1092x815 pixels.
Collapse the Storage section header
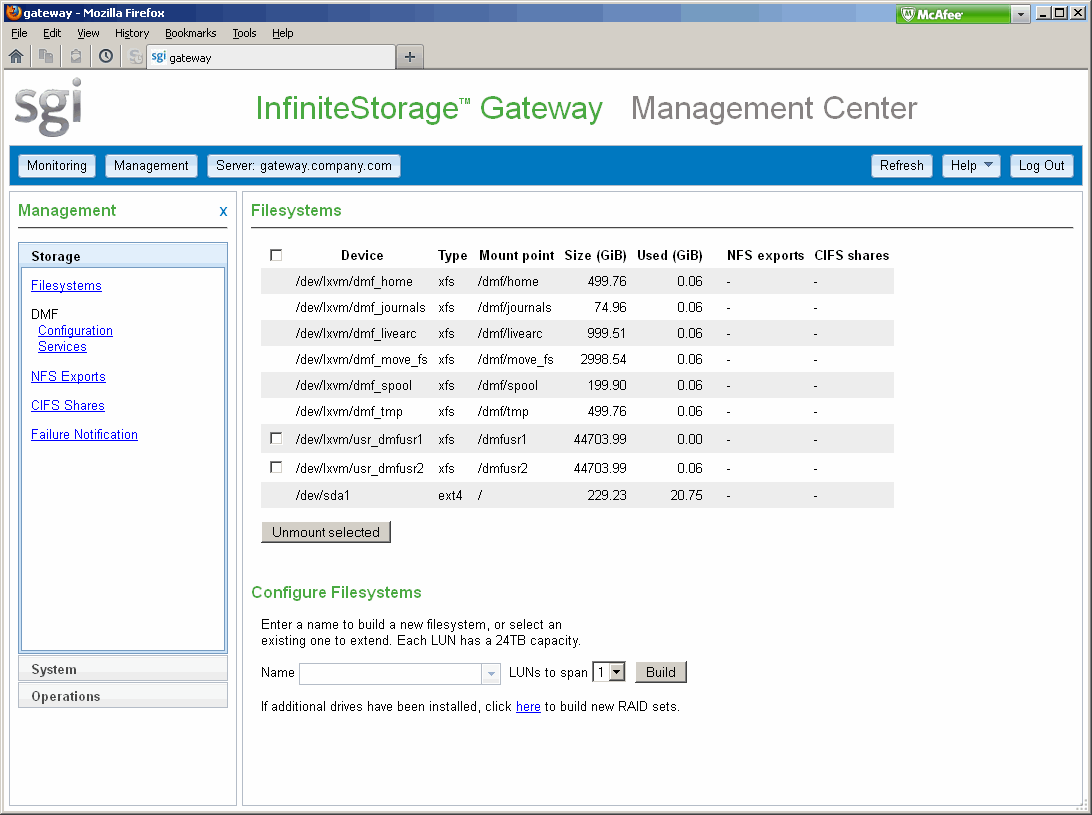123,256
